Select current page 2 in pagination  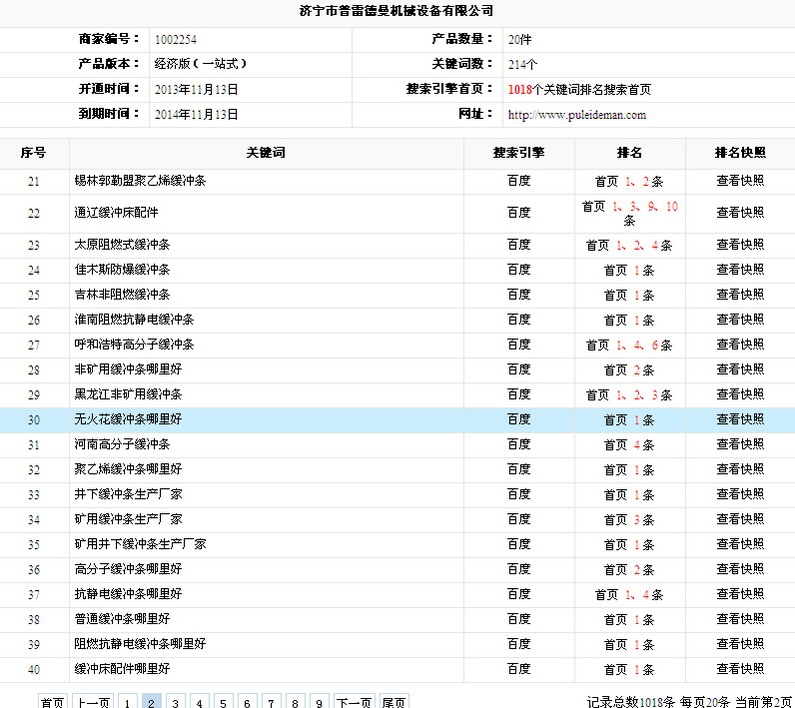[152, 702]
